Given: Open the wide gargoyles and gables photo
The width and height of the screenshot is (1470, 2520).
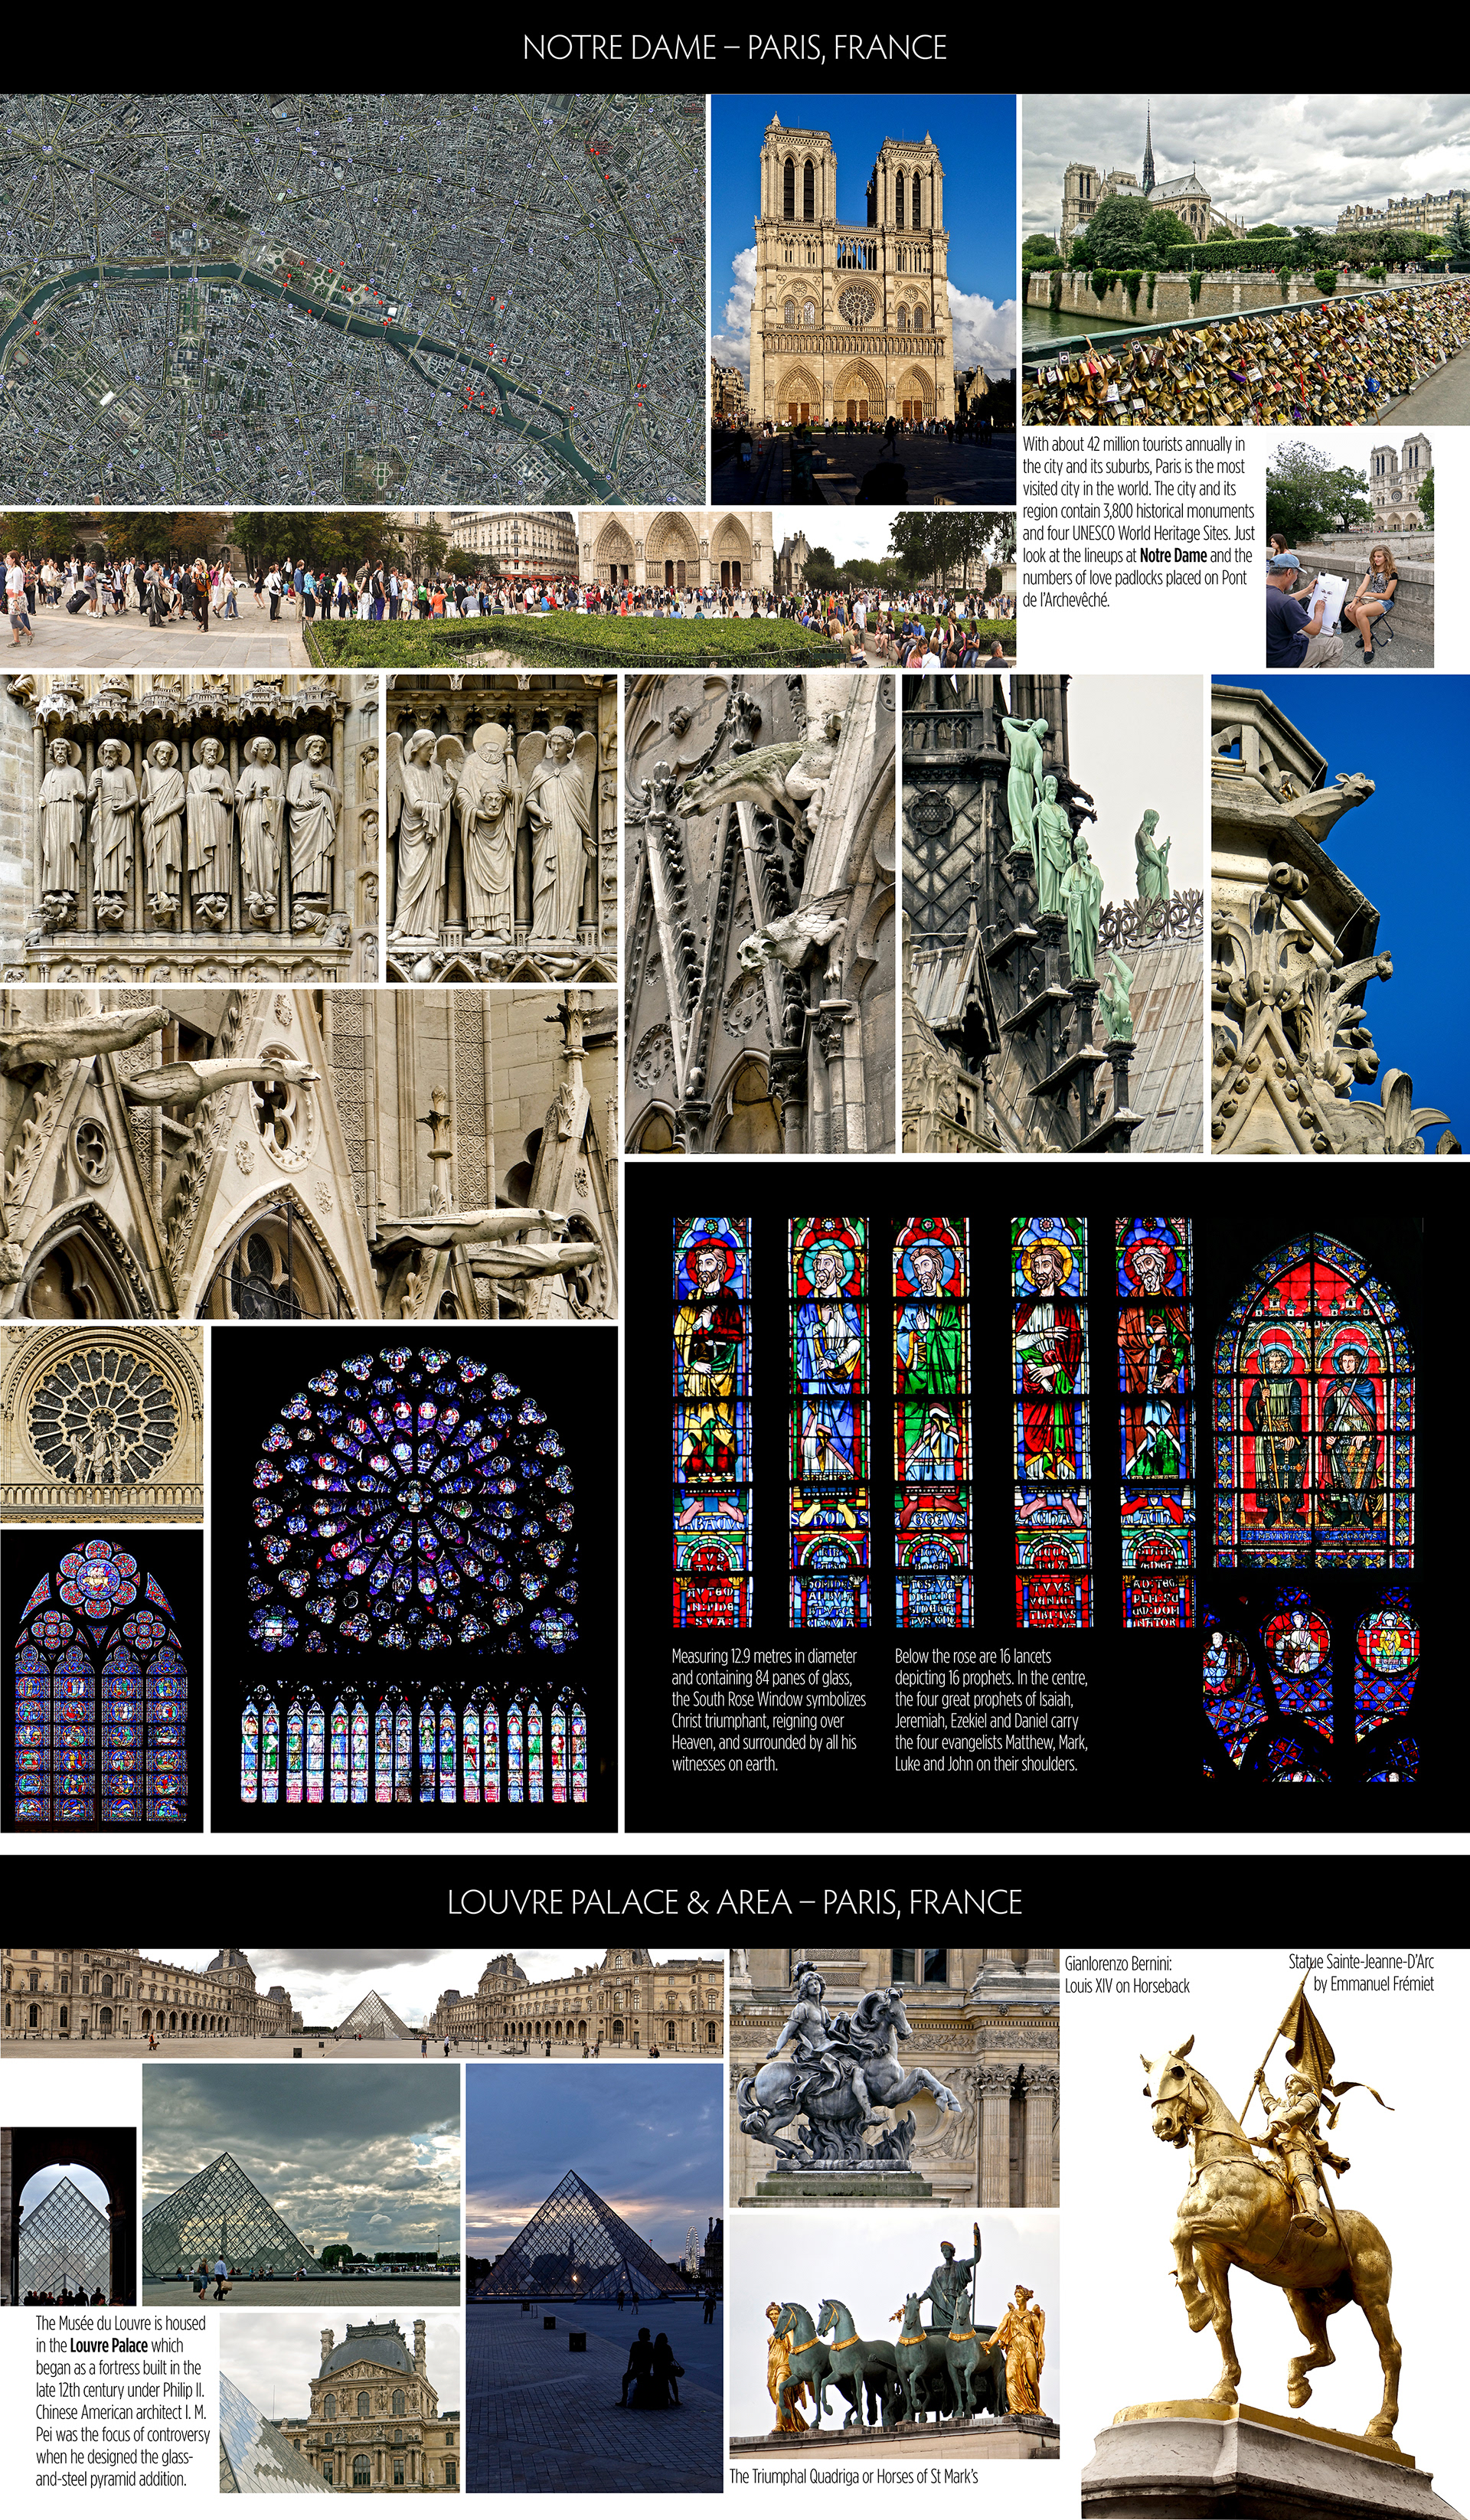Looking at the screenshot, I should (x=308, y=1154).
